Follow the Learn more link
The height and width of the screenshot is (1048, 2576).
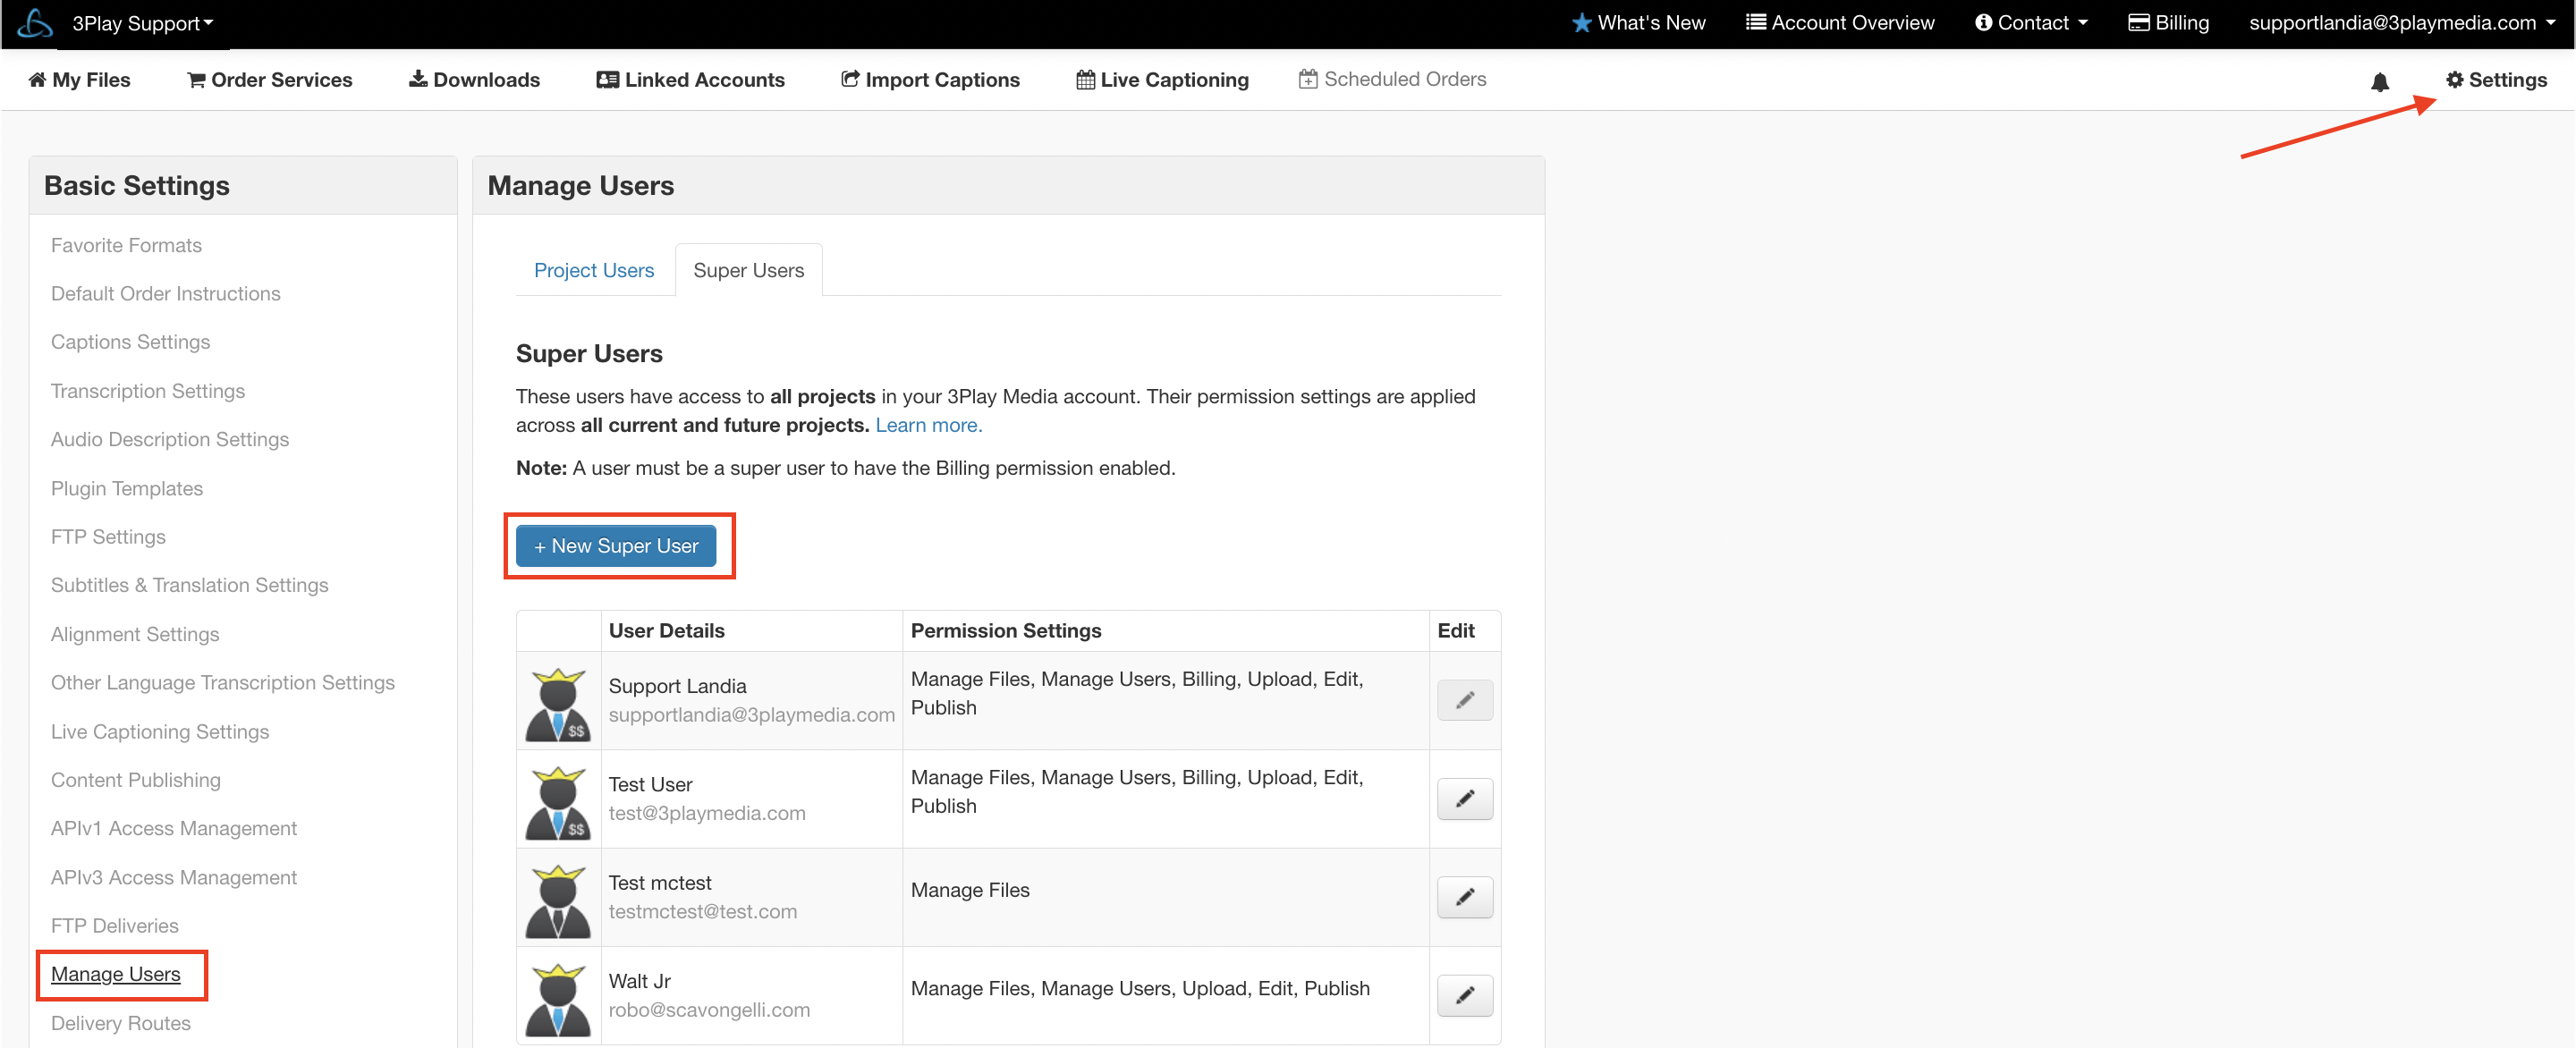click(929, 425)
